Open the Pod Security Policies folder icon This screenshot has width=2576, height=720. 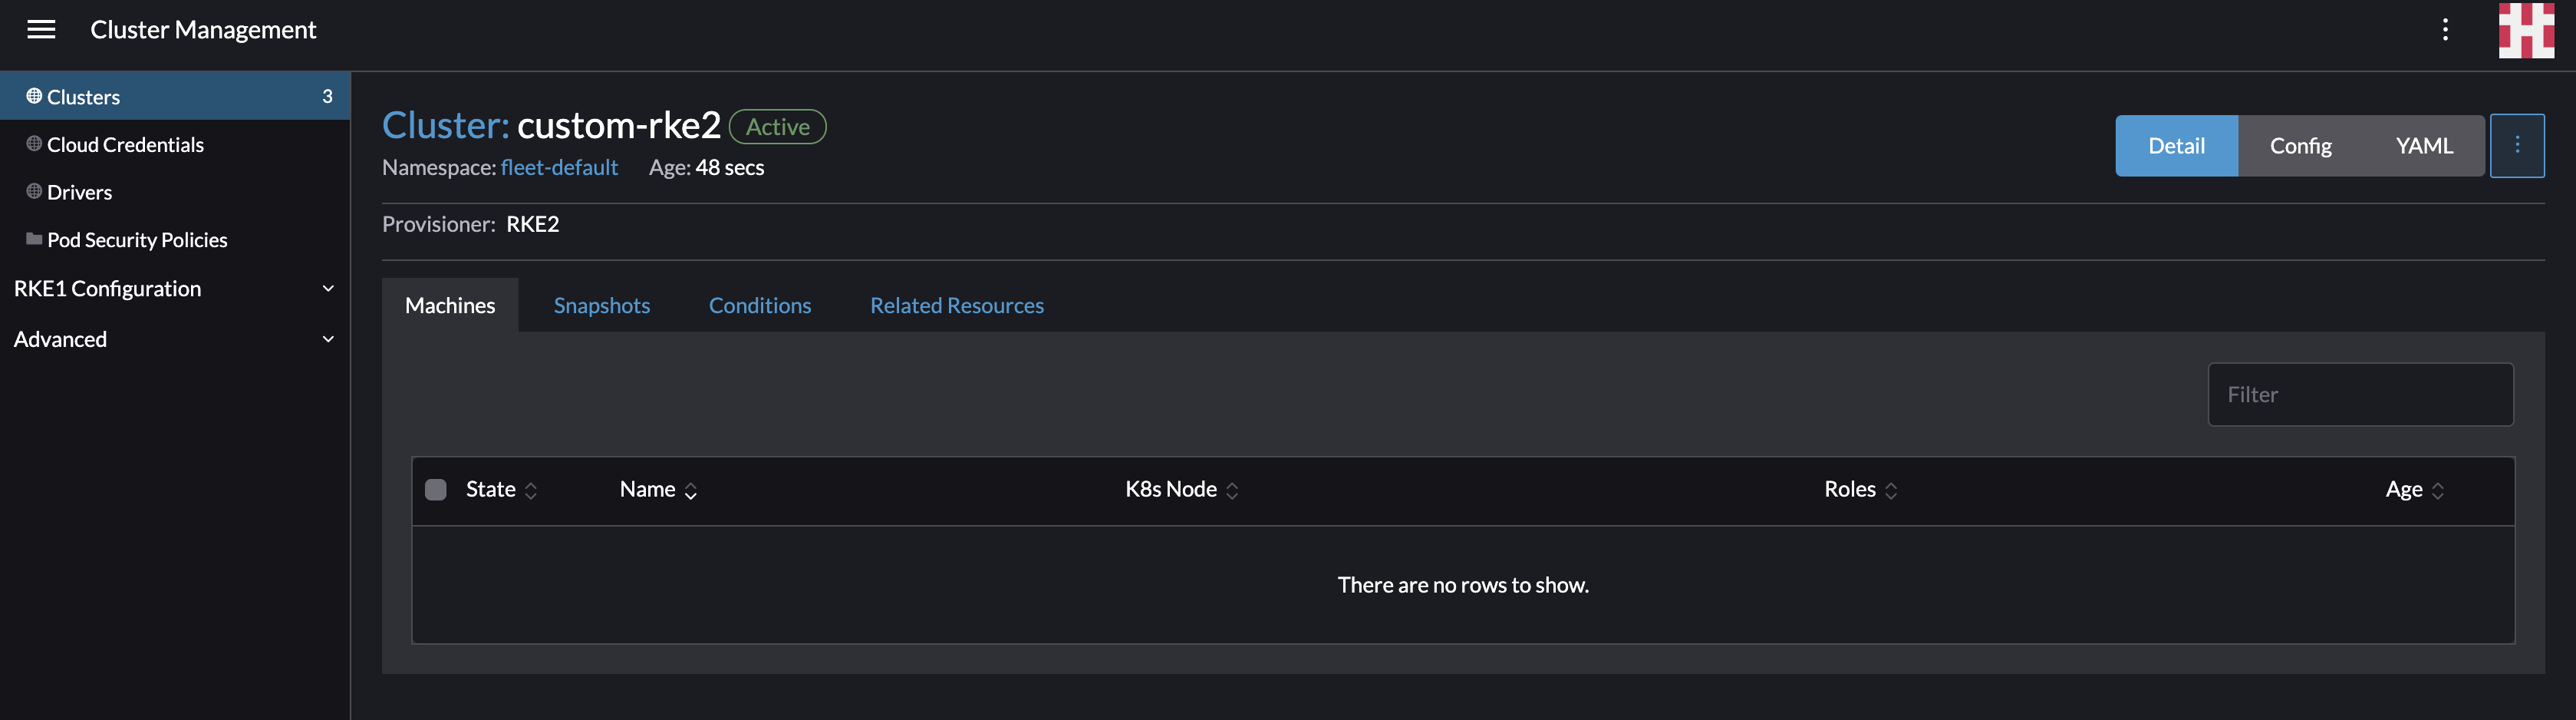(32, 239)
